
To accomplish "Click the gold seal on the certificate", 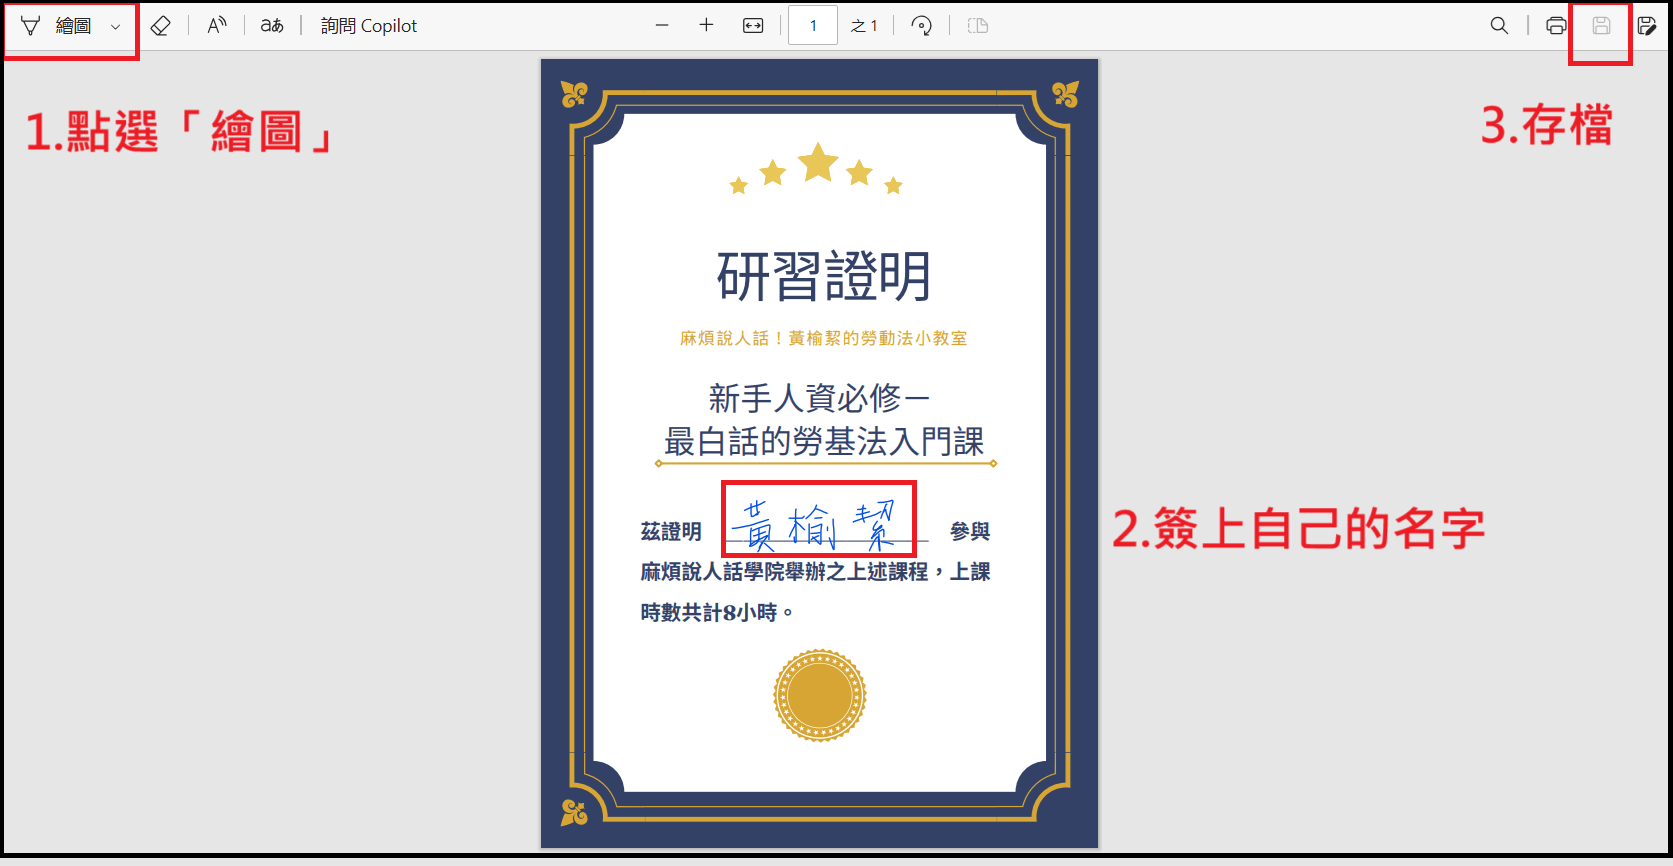I will click(x=819, y=695).
